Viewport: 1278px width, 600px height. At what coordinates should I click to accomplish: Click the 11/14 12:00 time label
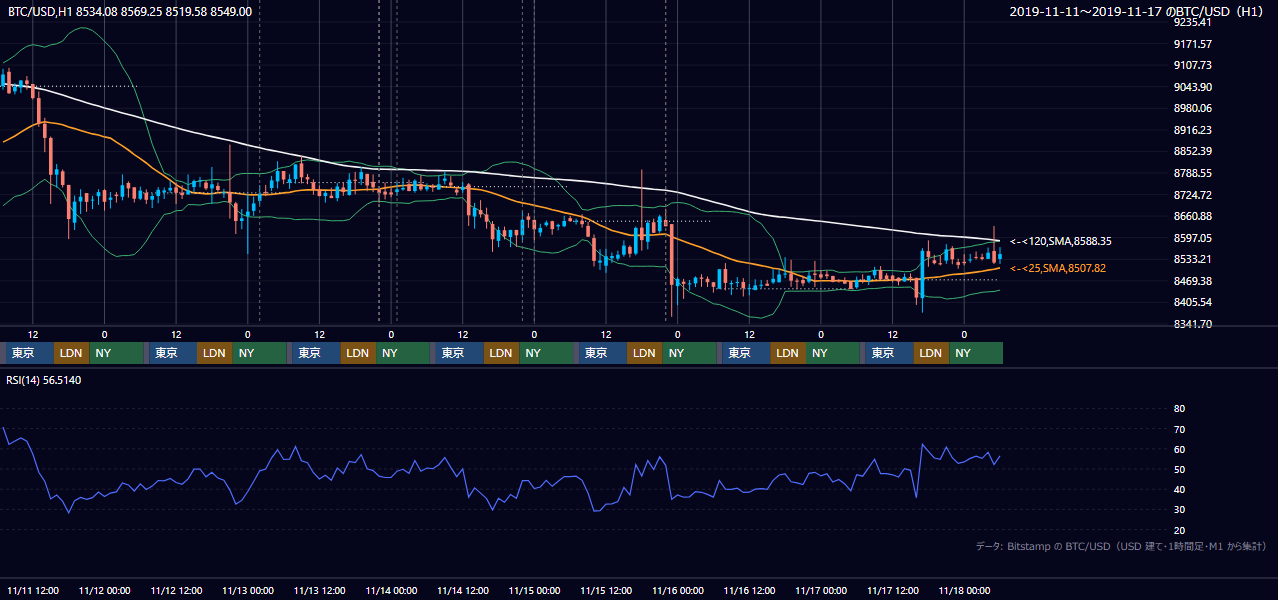click(463, 590)
